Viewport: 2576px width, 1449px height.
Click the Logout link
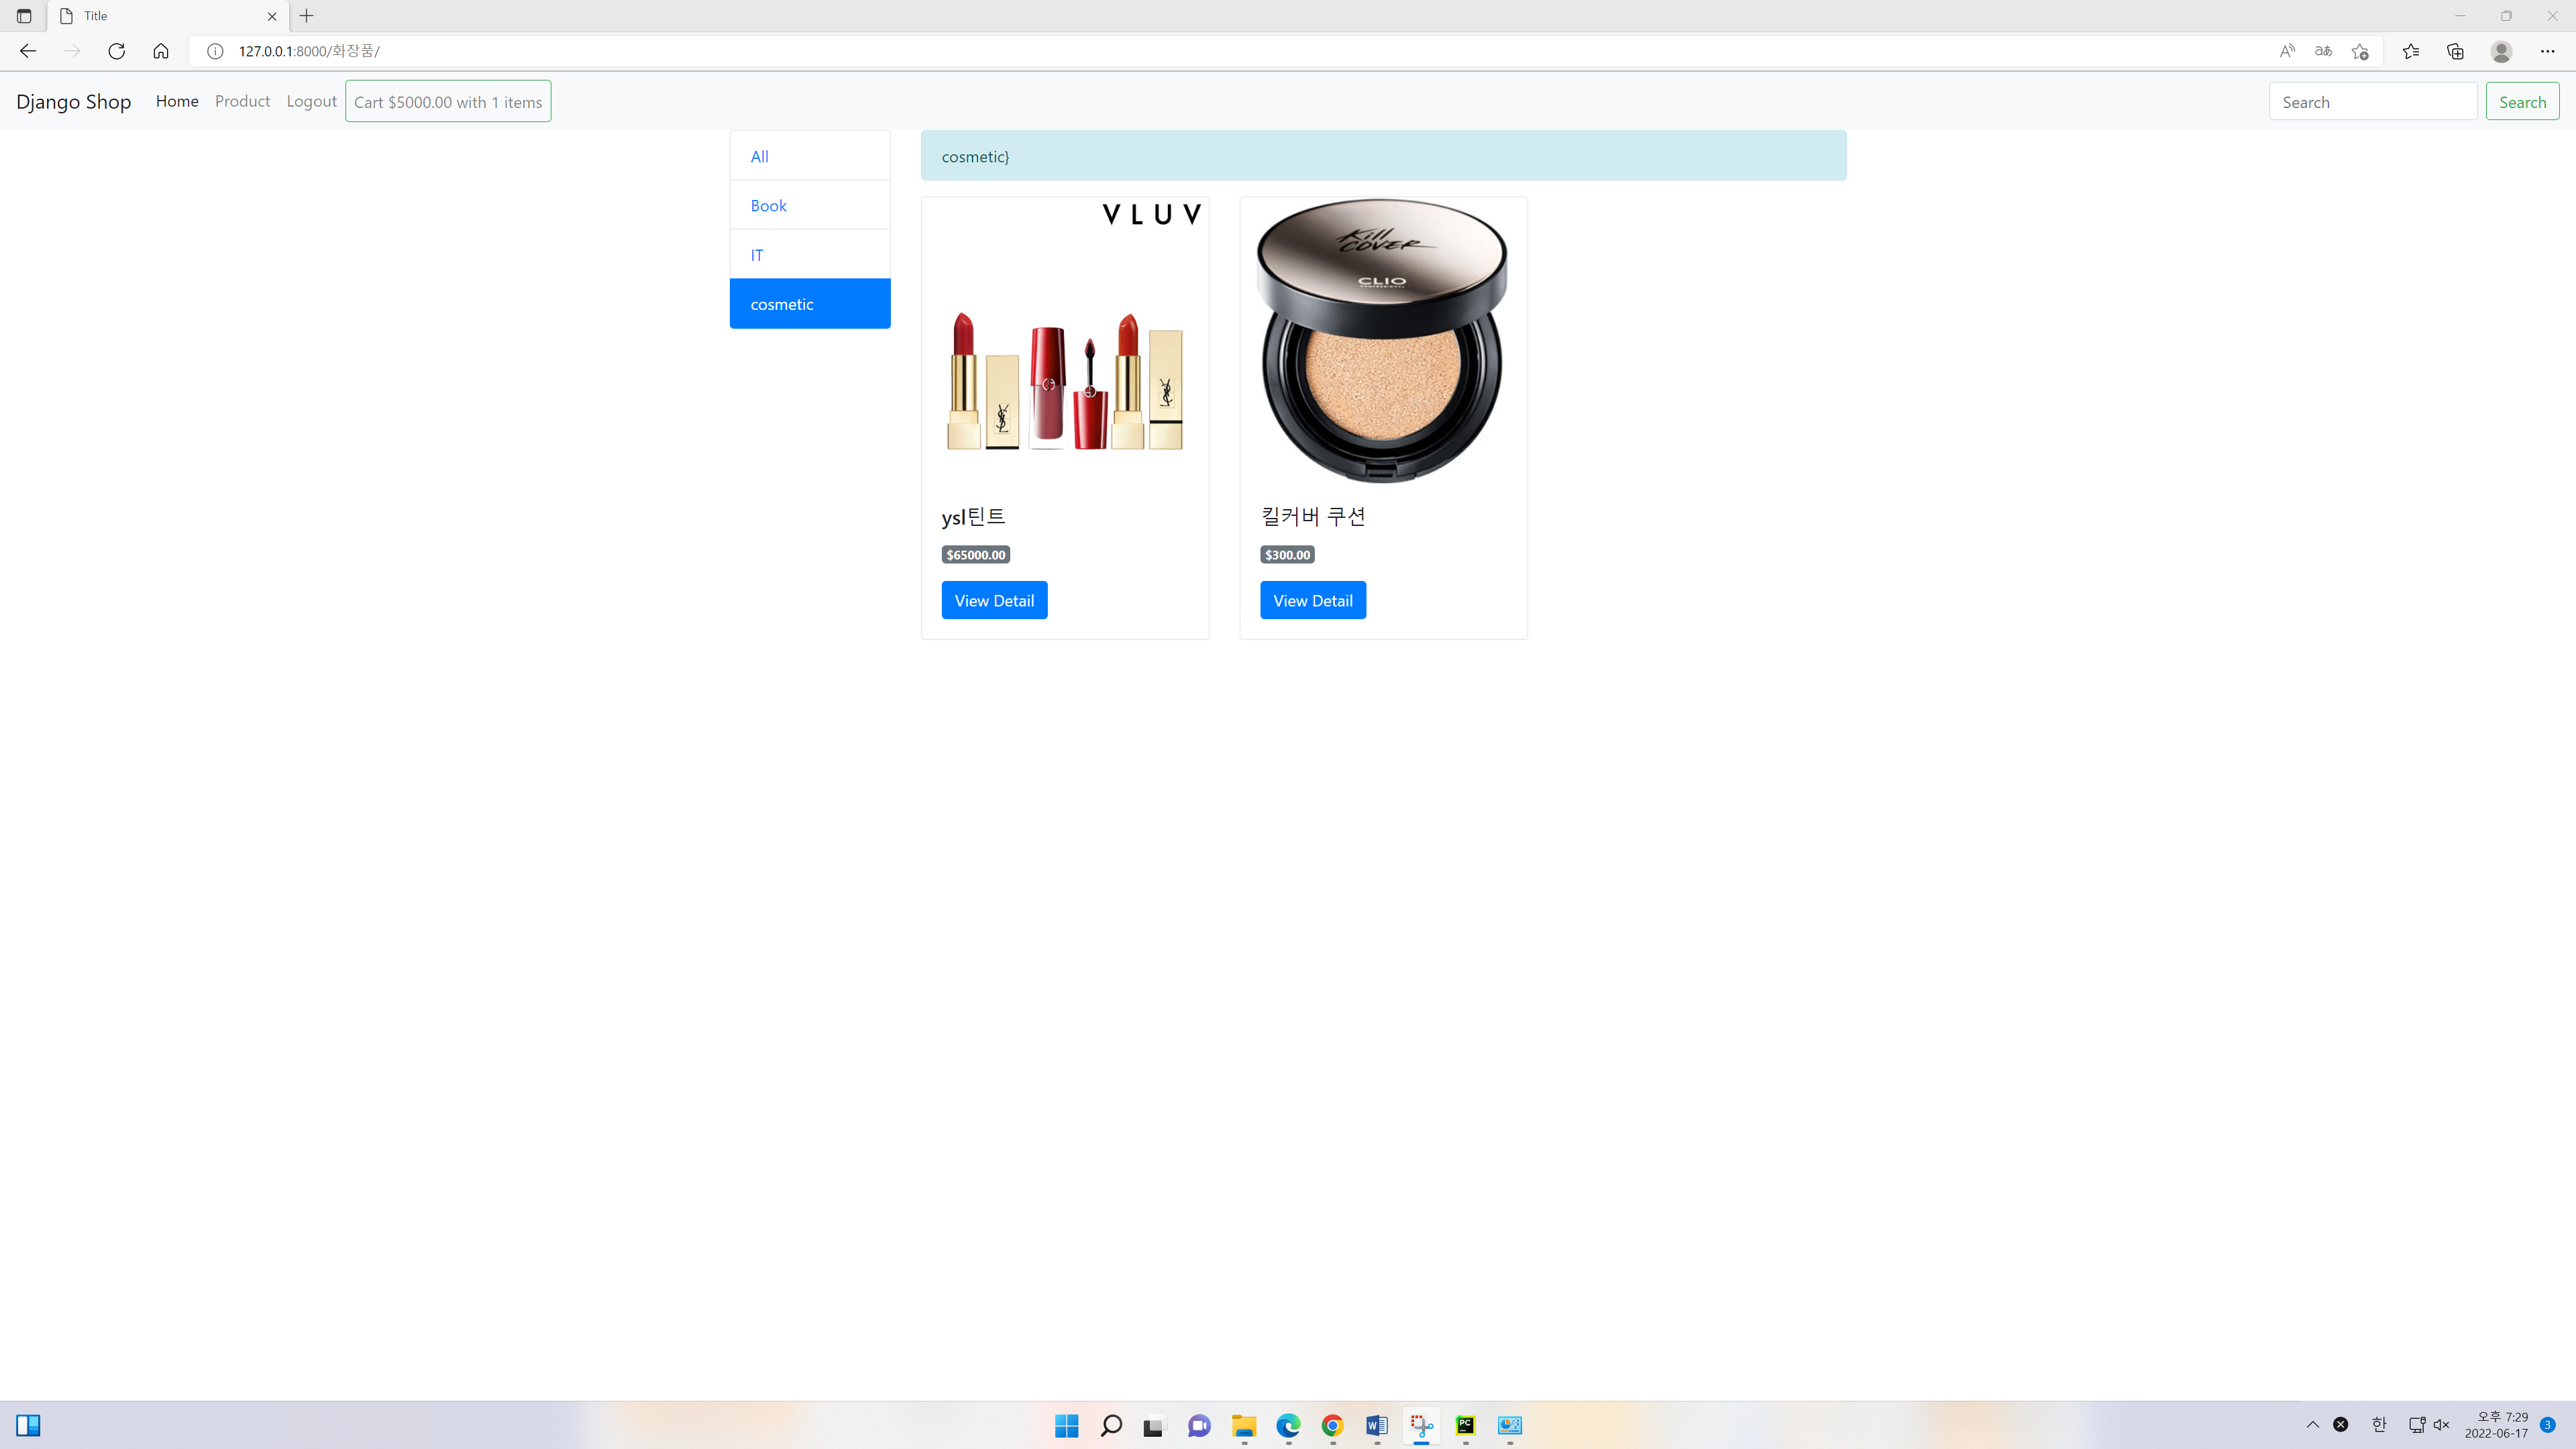[311, 100]
